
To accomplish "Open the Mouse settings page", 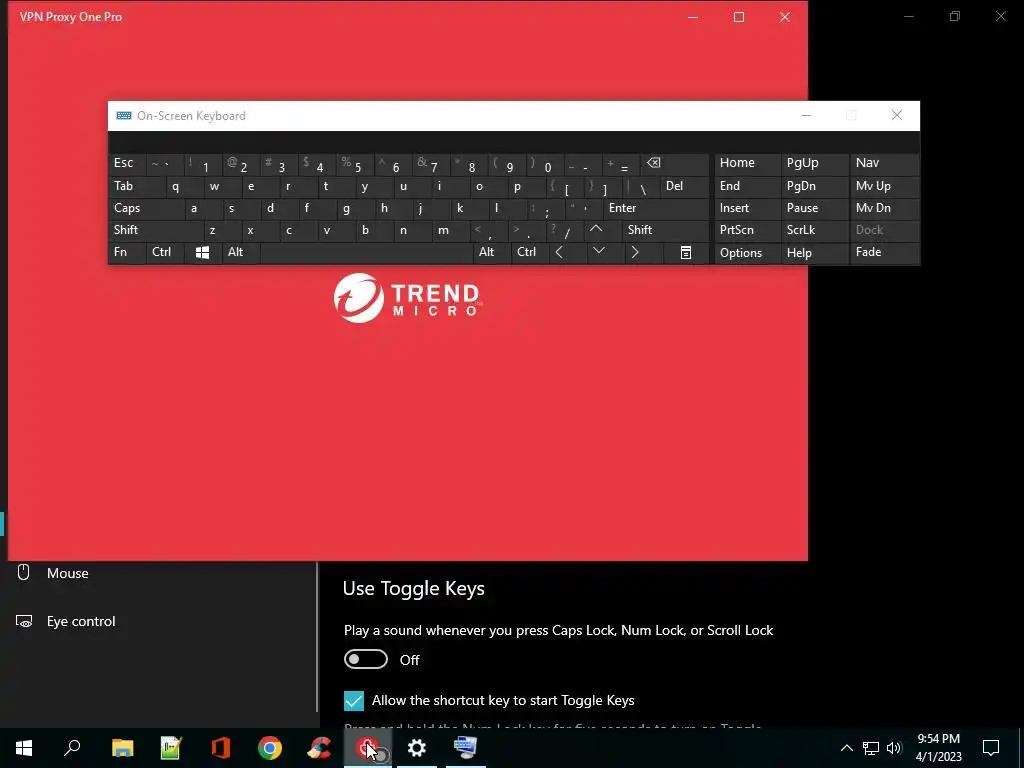I will coord(158,573).
